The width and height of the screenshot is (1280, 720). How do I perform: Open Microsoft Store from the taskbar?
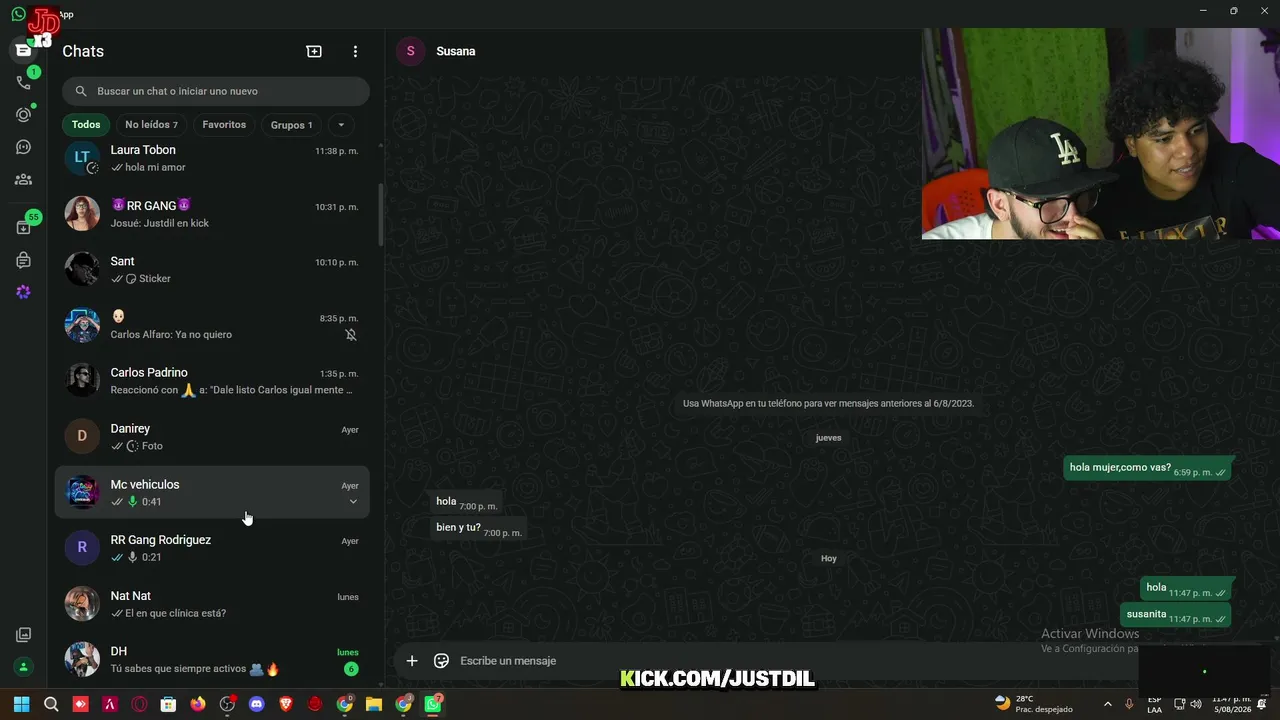point(169,704)
